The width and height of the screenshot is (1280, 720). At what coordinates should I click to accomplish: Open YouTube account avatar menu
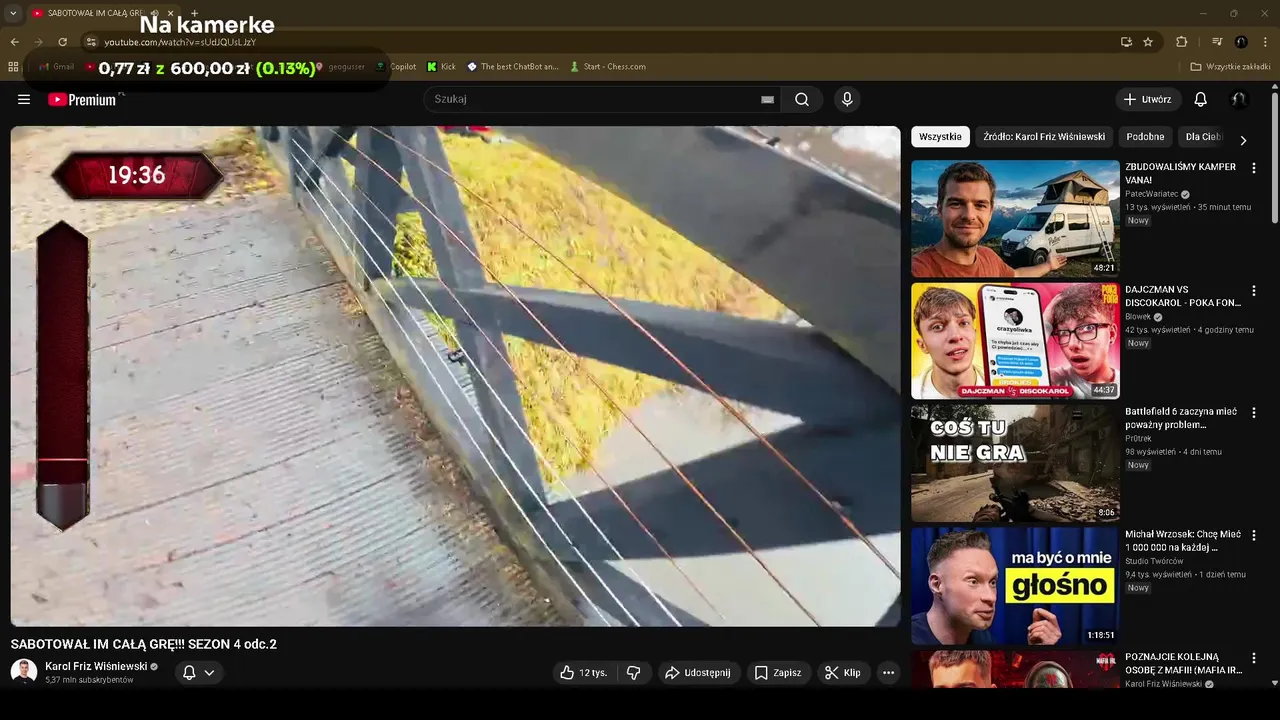pyautogui.click(x=1239, y=99)
